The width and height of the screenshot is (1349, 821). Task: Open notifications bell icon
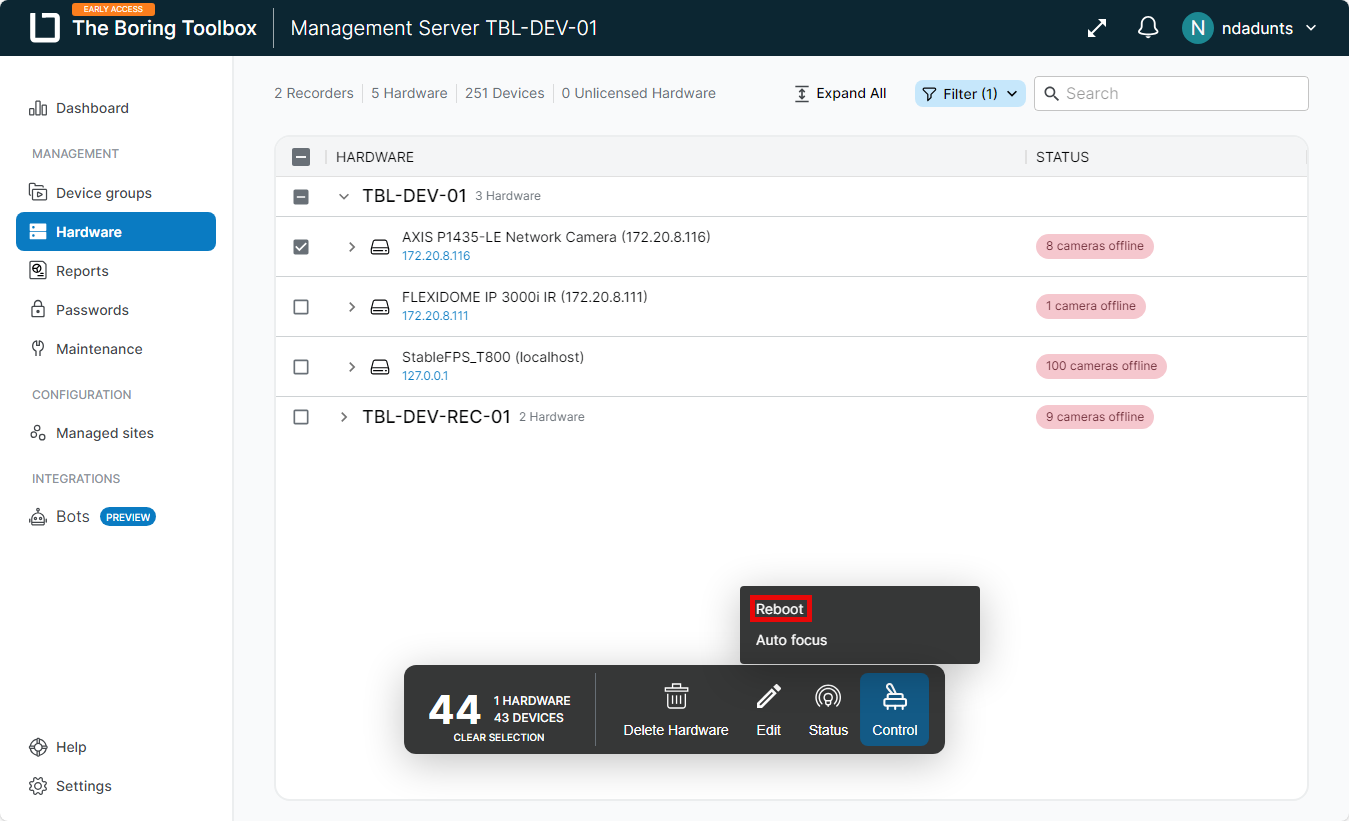click(x=1148, y=28)
